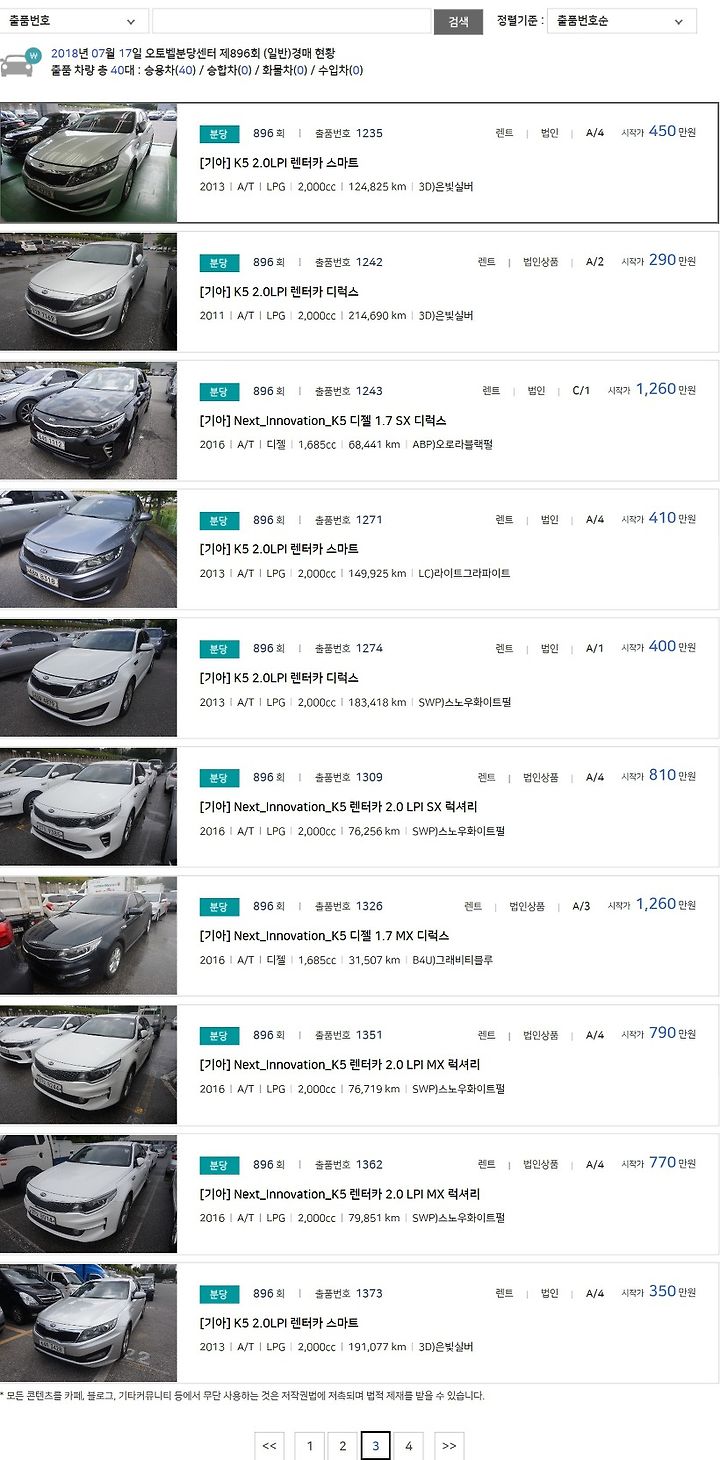Go to previous pages with << arrow
This screenshot has height=1460, width=720.
[x=269, y=1446]
